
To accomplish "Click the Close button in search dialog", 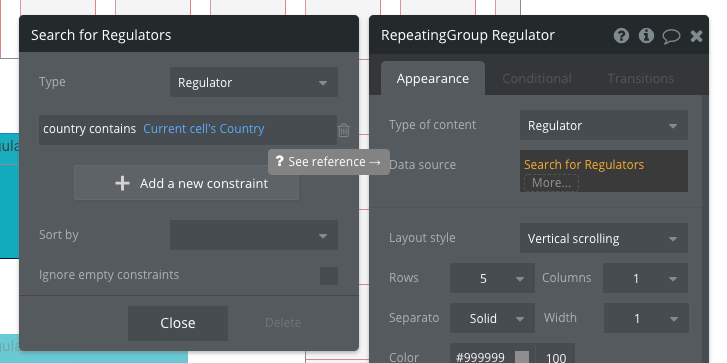I will tap(178, 323).
